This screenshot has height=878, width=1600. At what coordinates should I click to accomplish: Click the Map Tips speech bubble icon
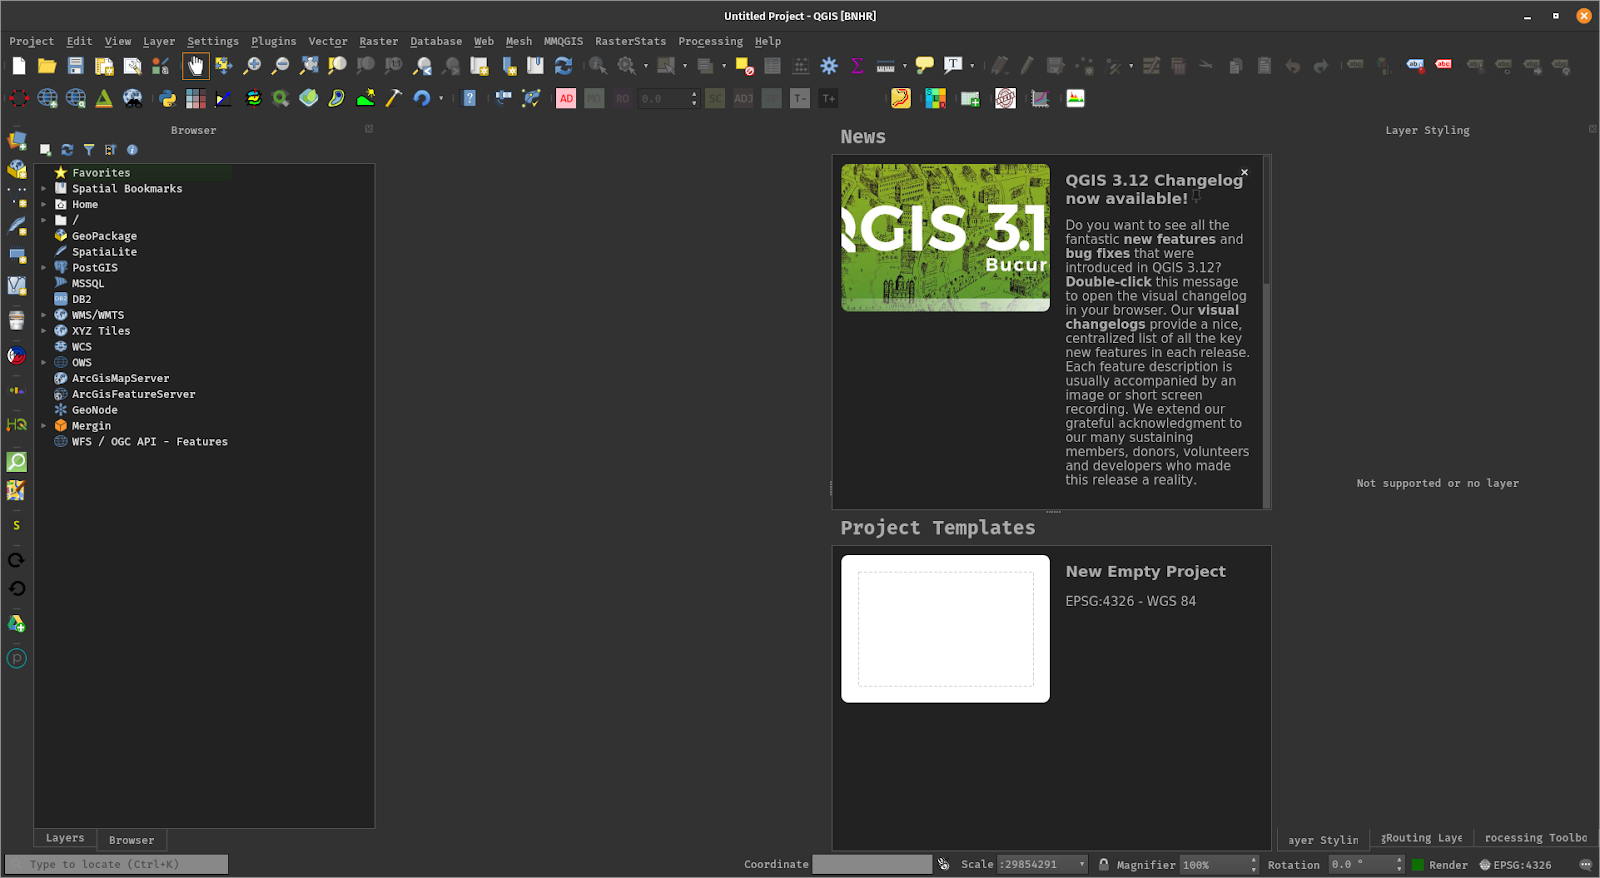925,66
